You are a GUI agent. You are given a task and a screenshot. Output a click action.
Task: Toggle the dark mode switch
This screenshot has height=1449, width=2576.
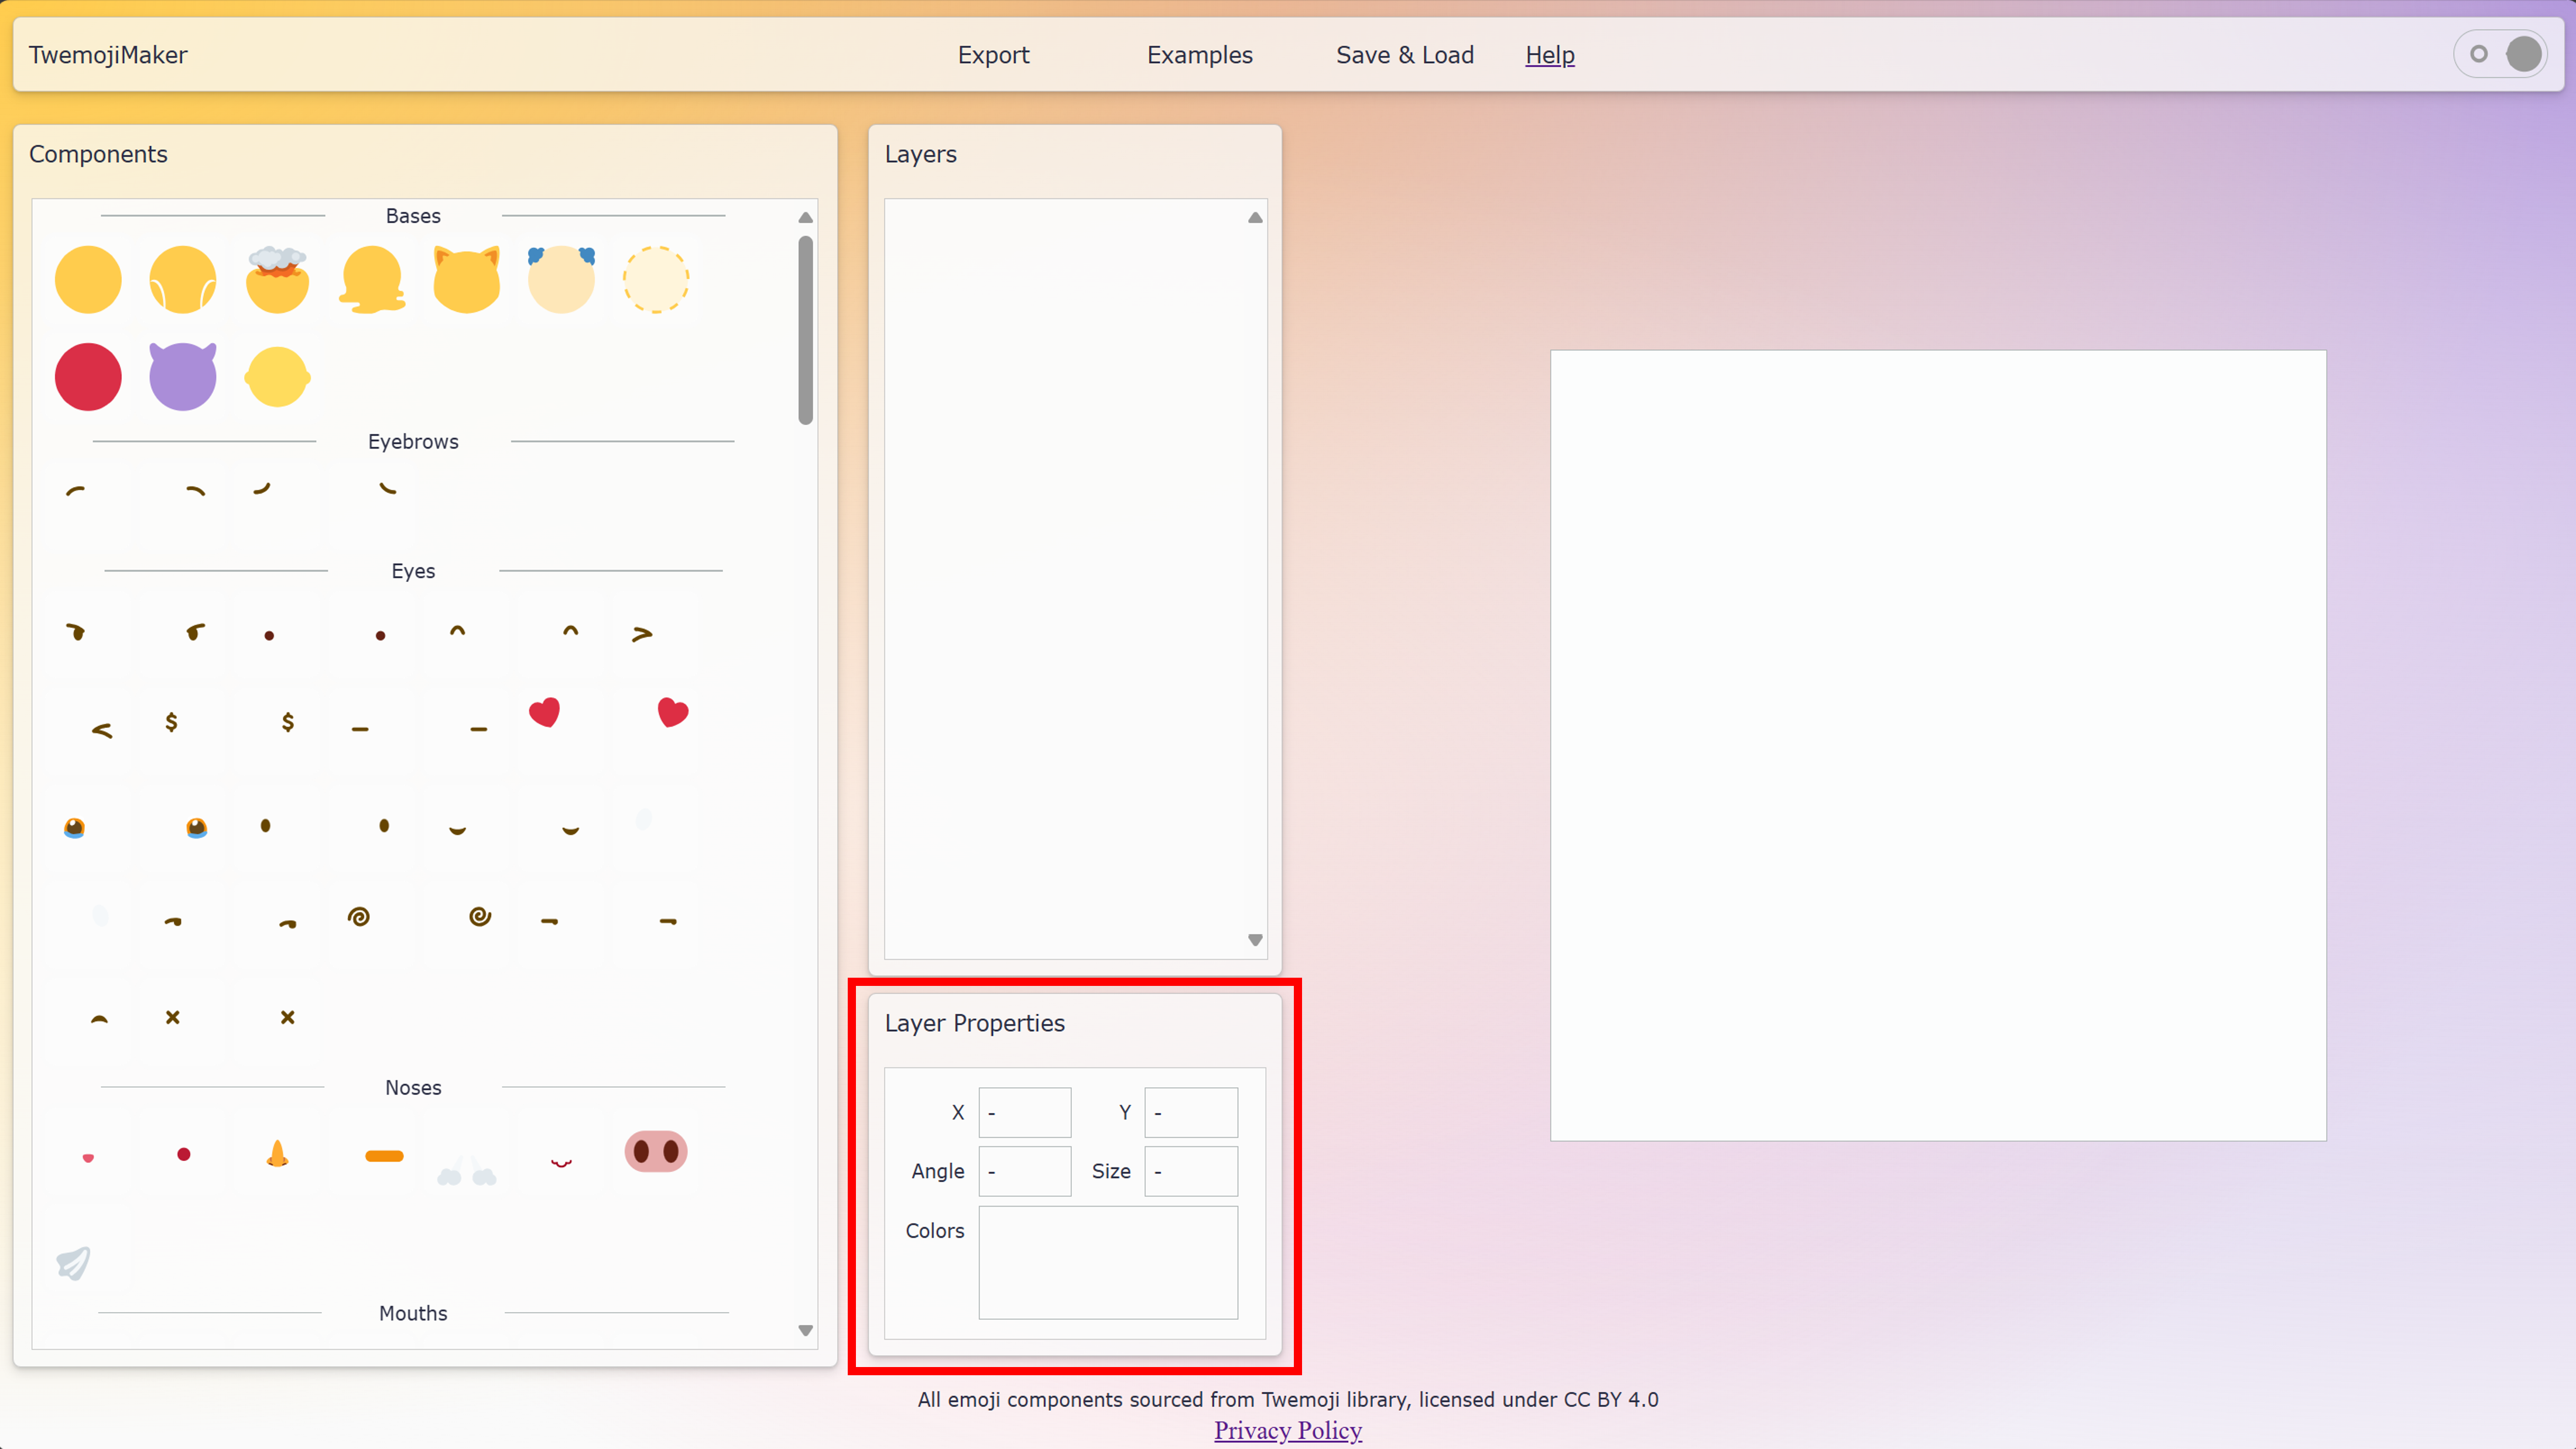pos(2500,54)
